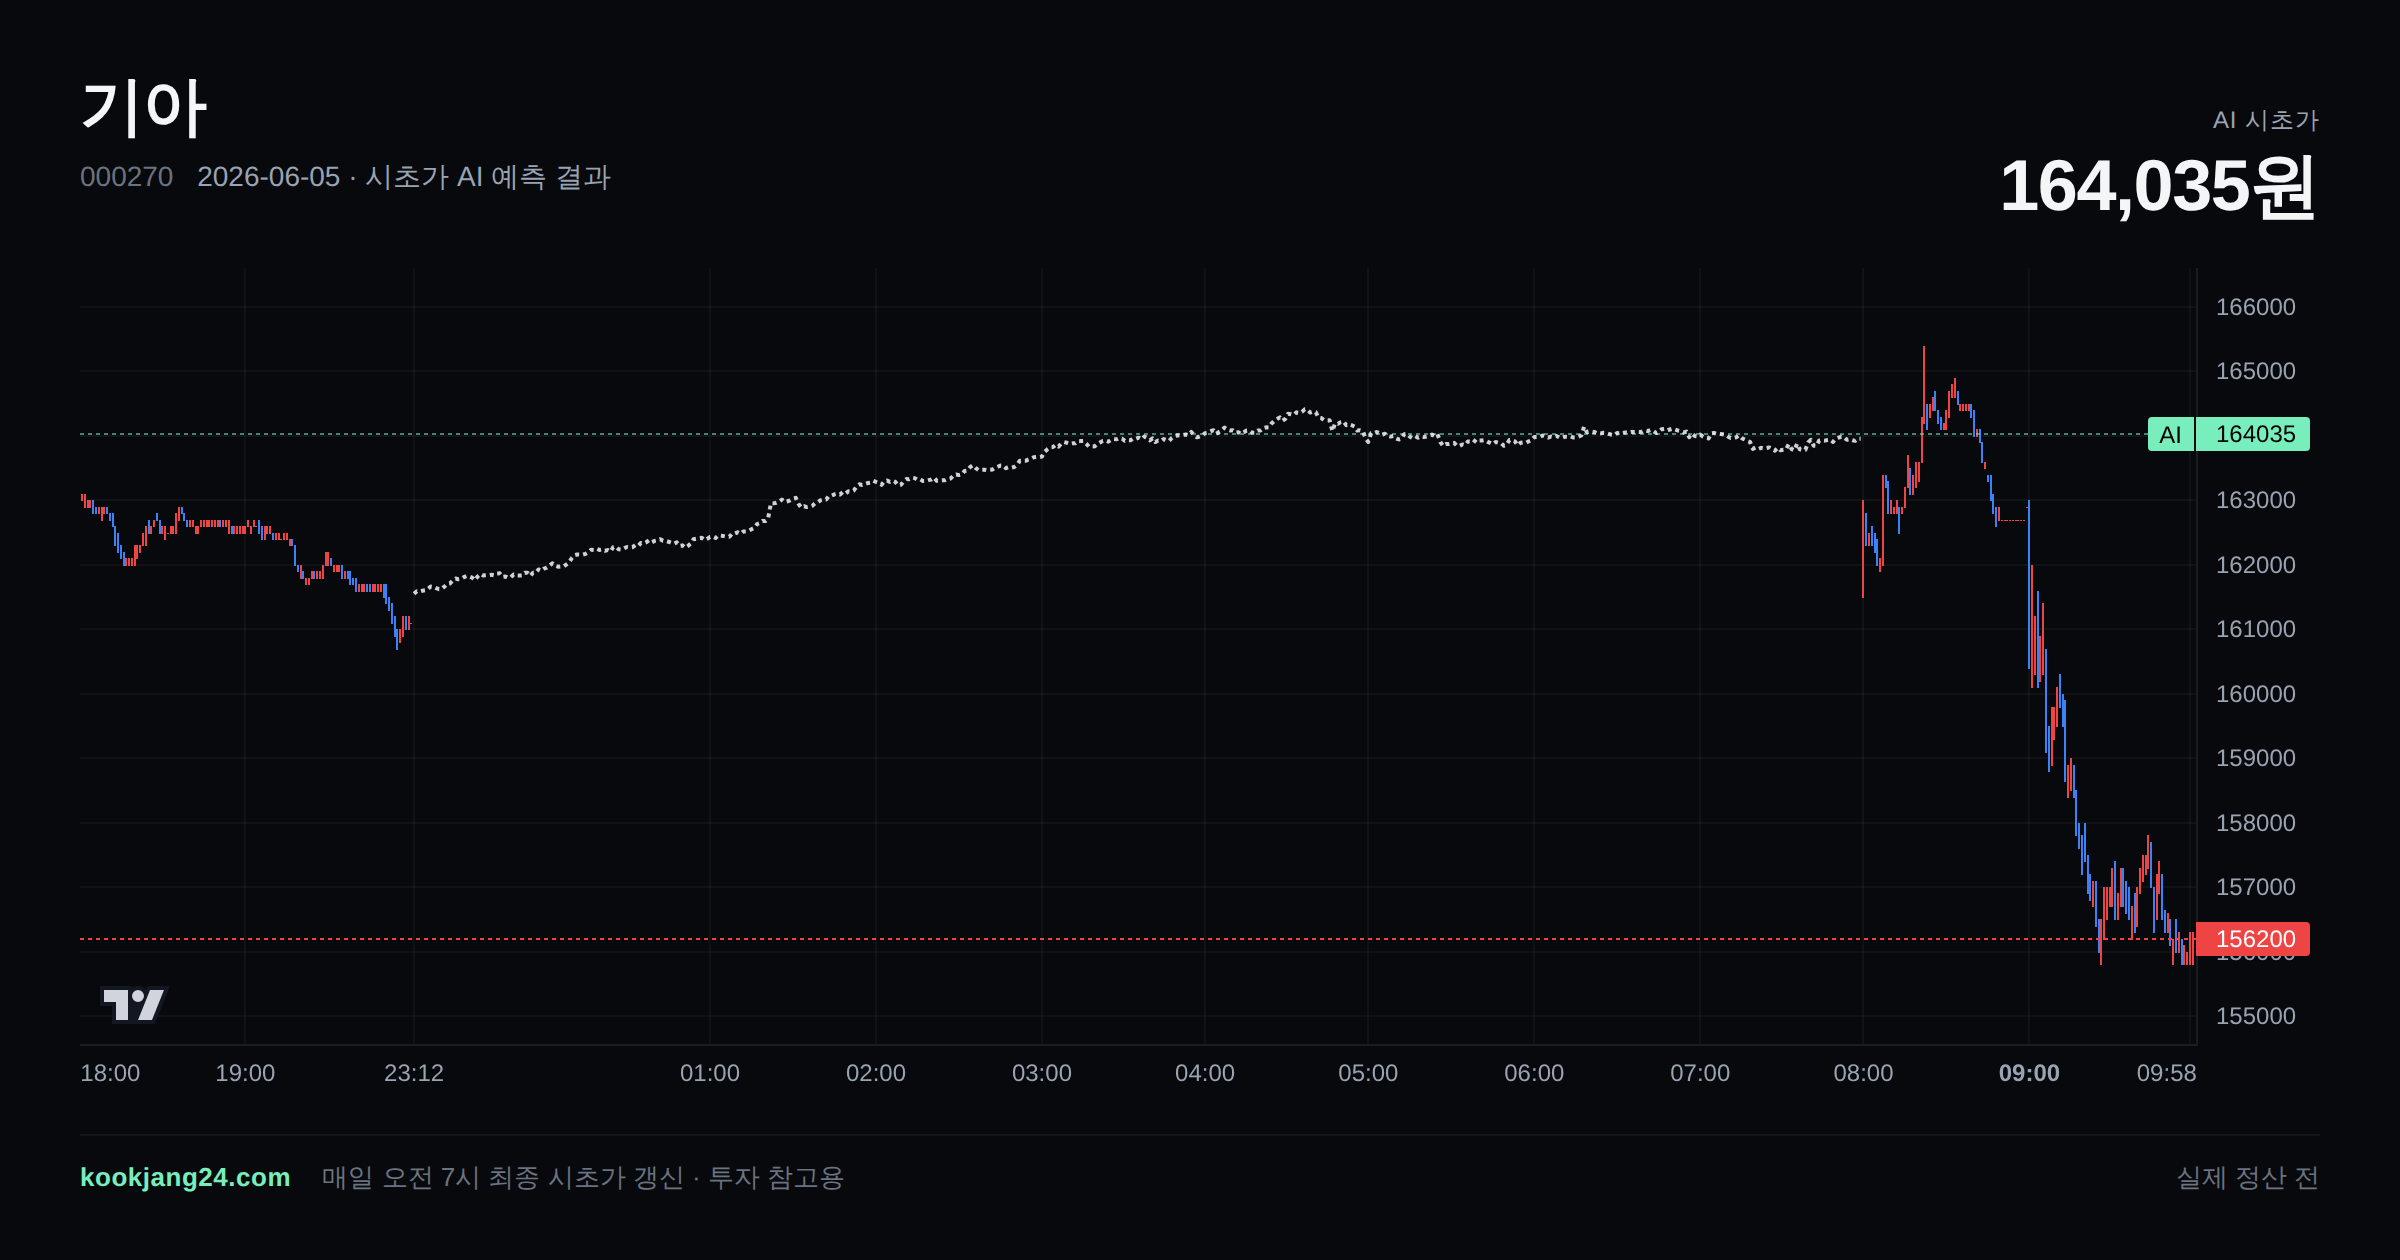Click the kookjang24.com link
The height and width of the screenshot is (1260, 2400).
coord(185,1177)
